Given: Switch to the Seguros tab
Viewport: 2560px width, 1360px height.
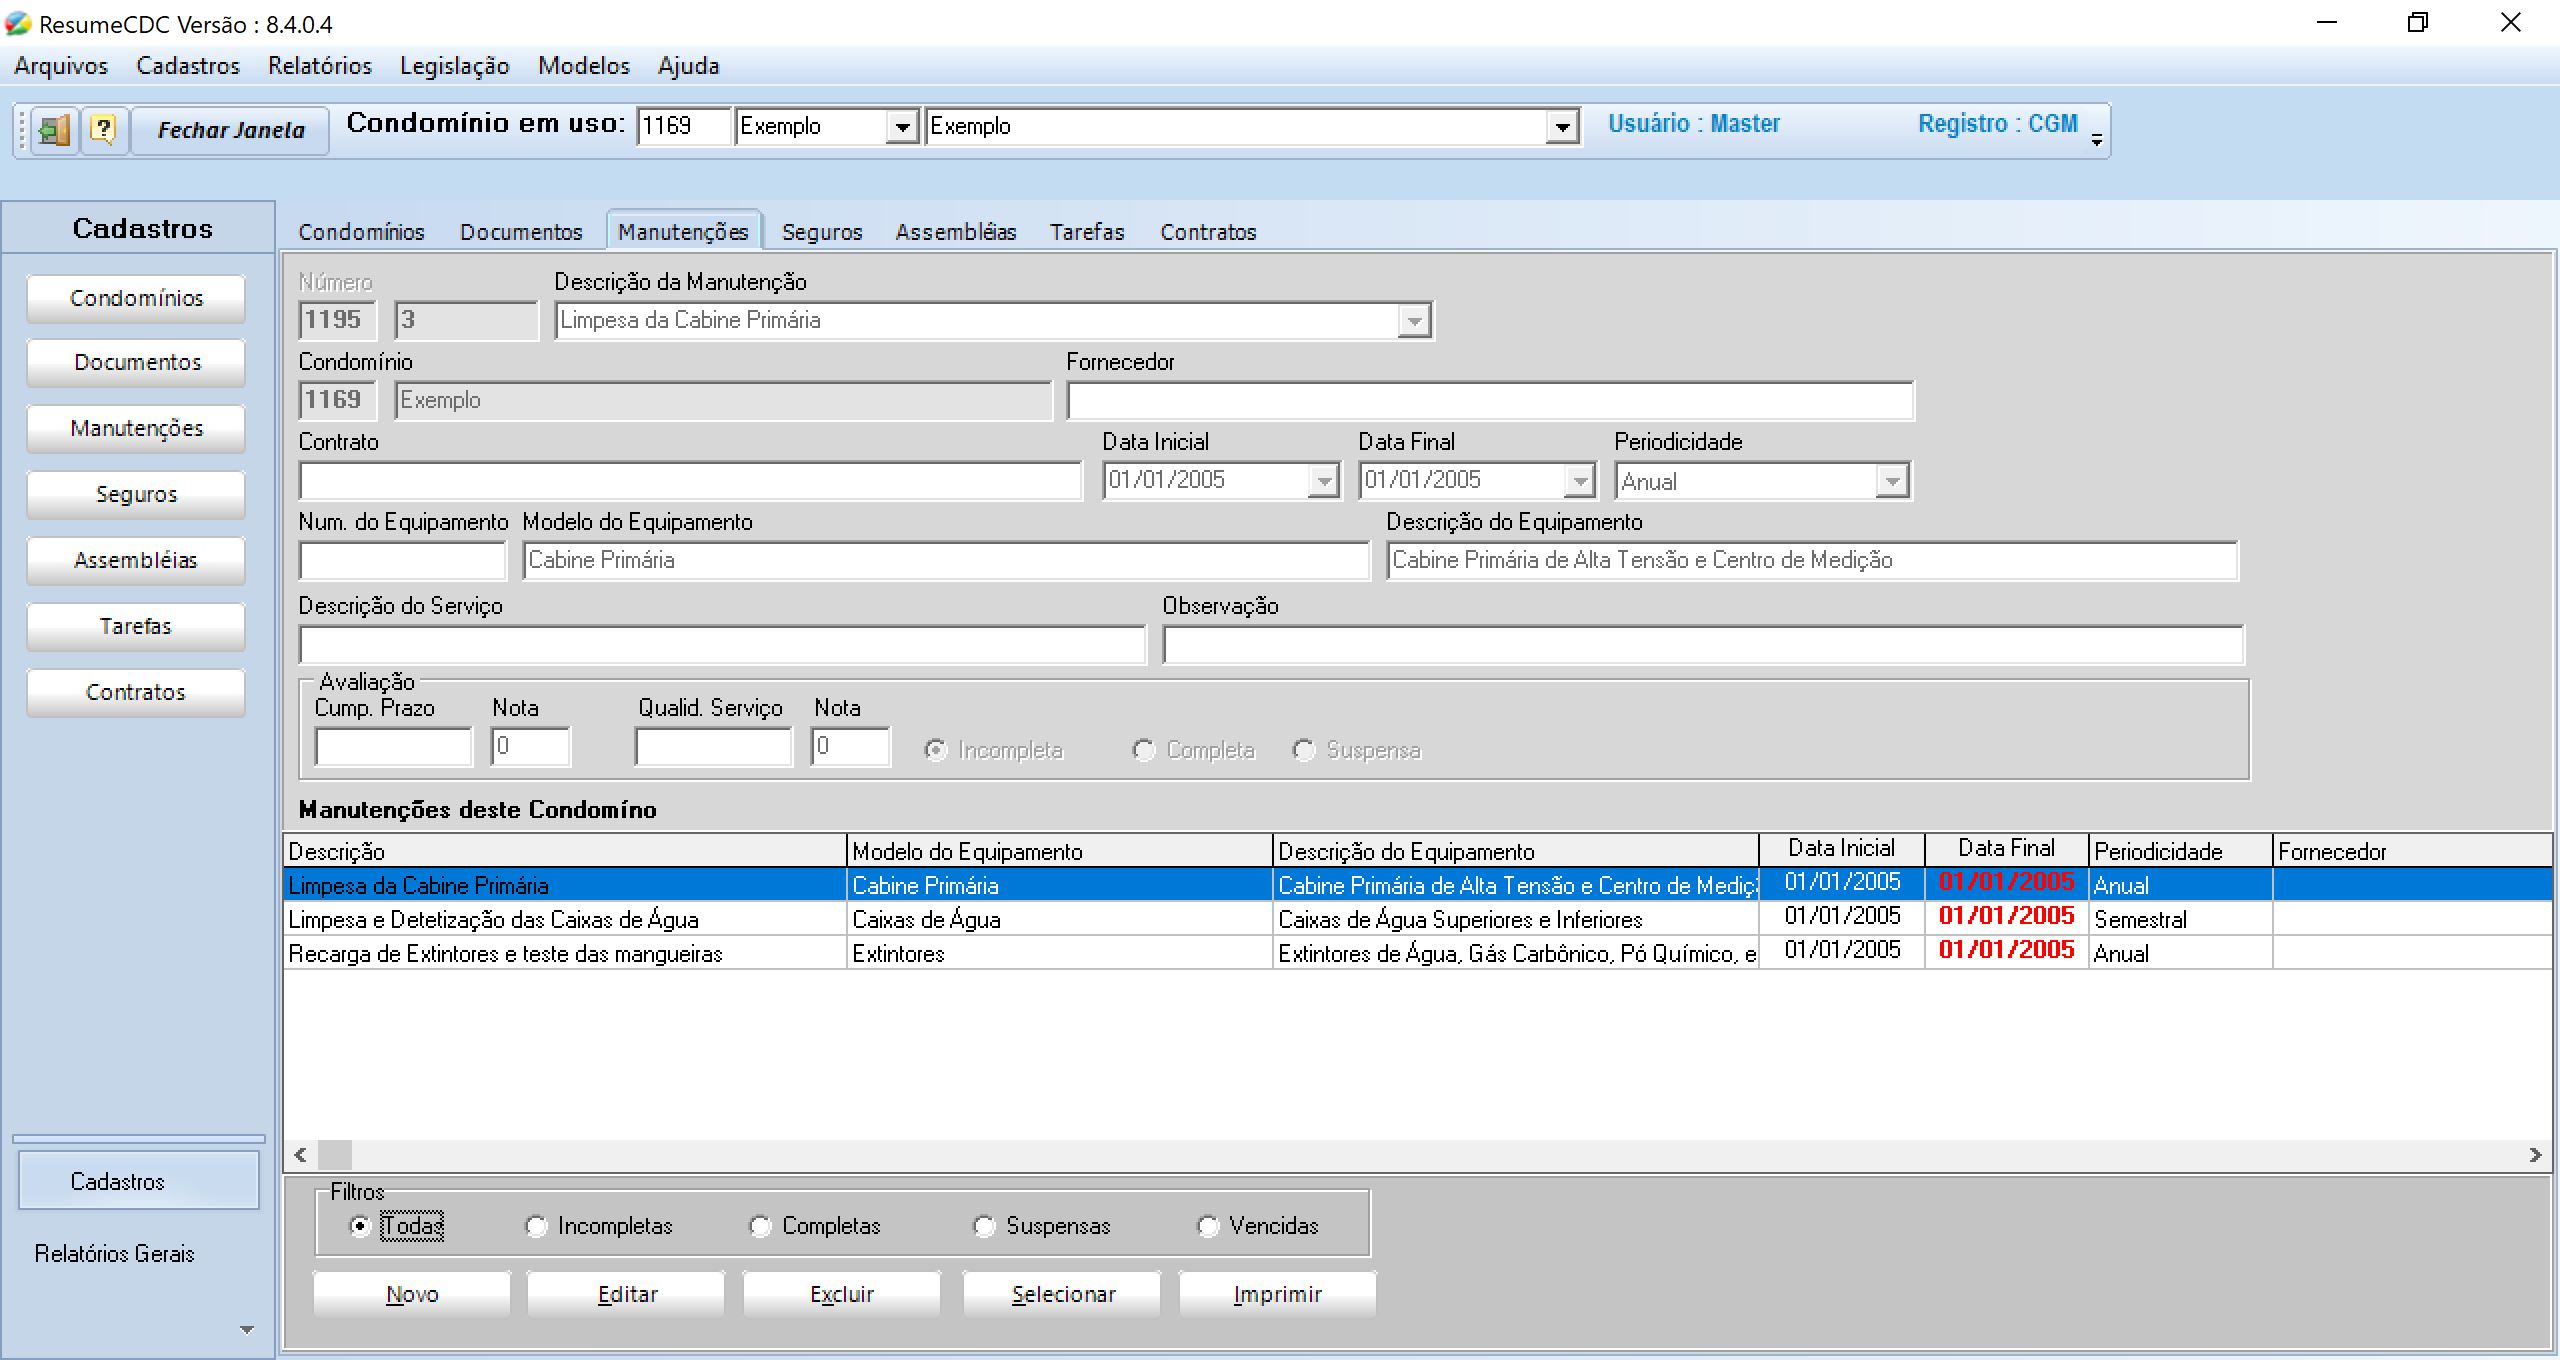Looking at the screenshot, I should [x=821, y=232].
